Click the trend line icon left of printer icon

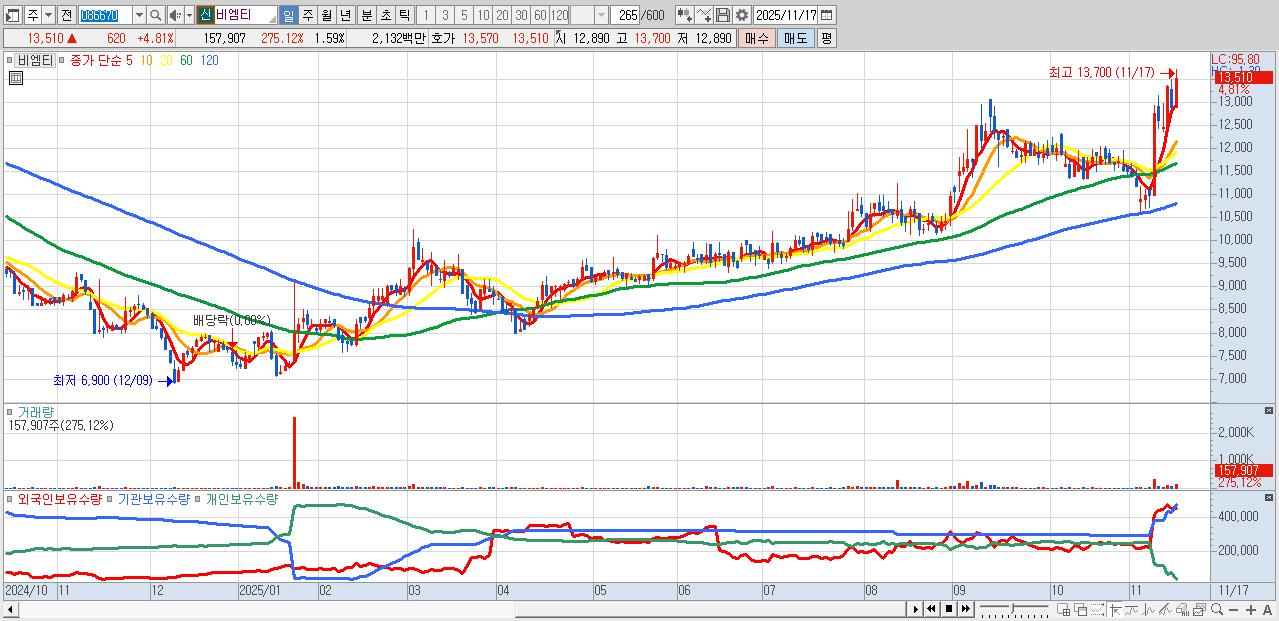click(x=1165, y=609)
